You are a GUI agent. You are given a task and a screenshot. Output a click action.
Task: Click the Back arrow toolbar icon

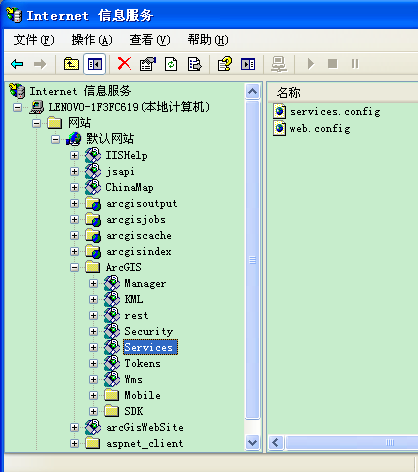(17, 64)
